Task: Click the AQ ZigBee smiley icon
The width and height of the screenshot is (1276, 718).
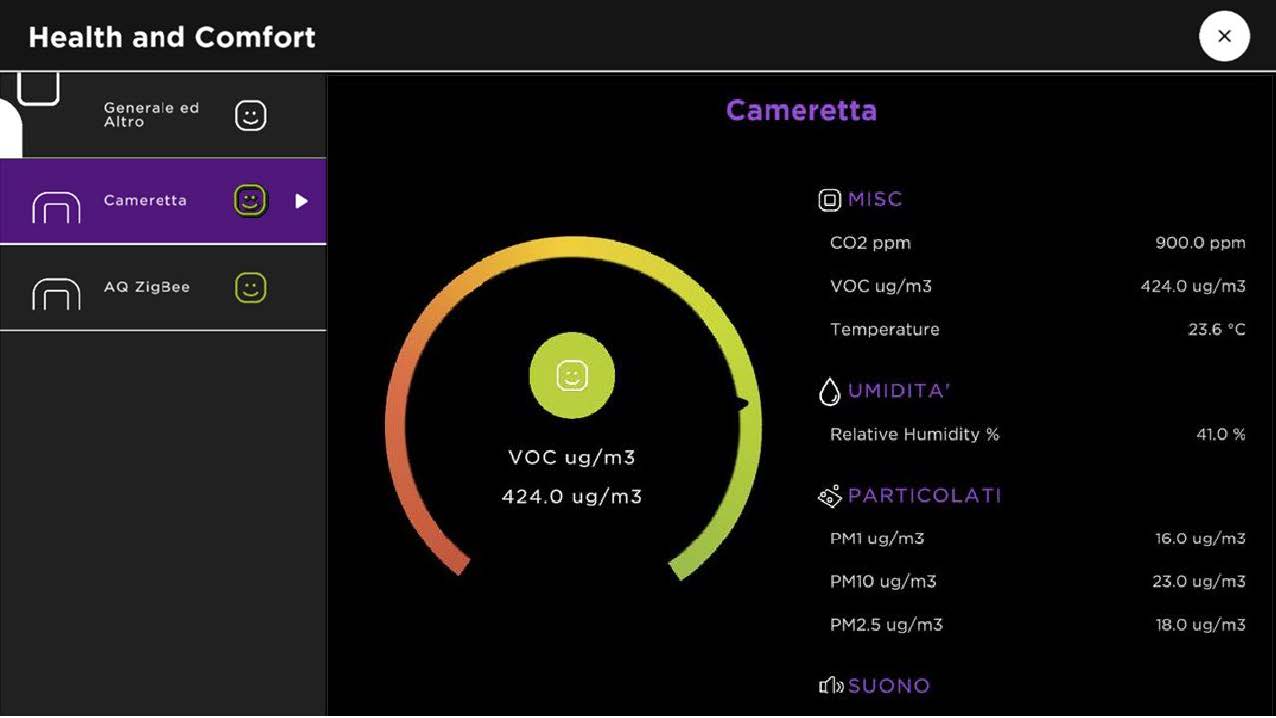Action: coord(250,288)
